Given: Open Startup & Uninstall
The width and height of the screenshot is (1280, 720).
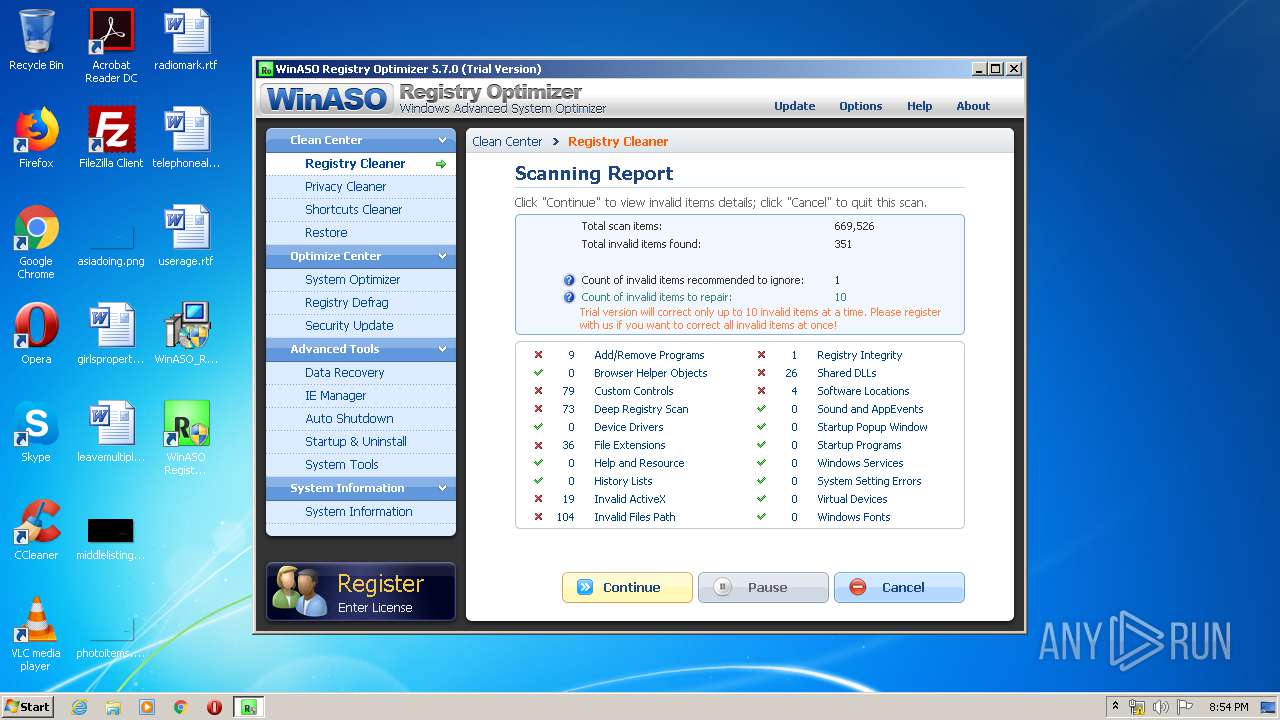Looking at the screenshot, I should click(361, 441).
